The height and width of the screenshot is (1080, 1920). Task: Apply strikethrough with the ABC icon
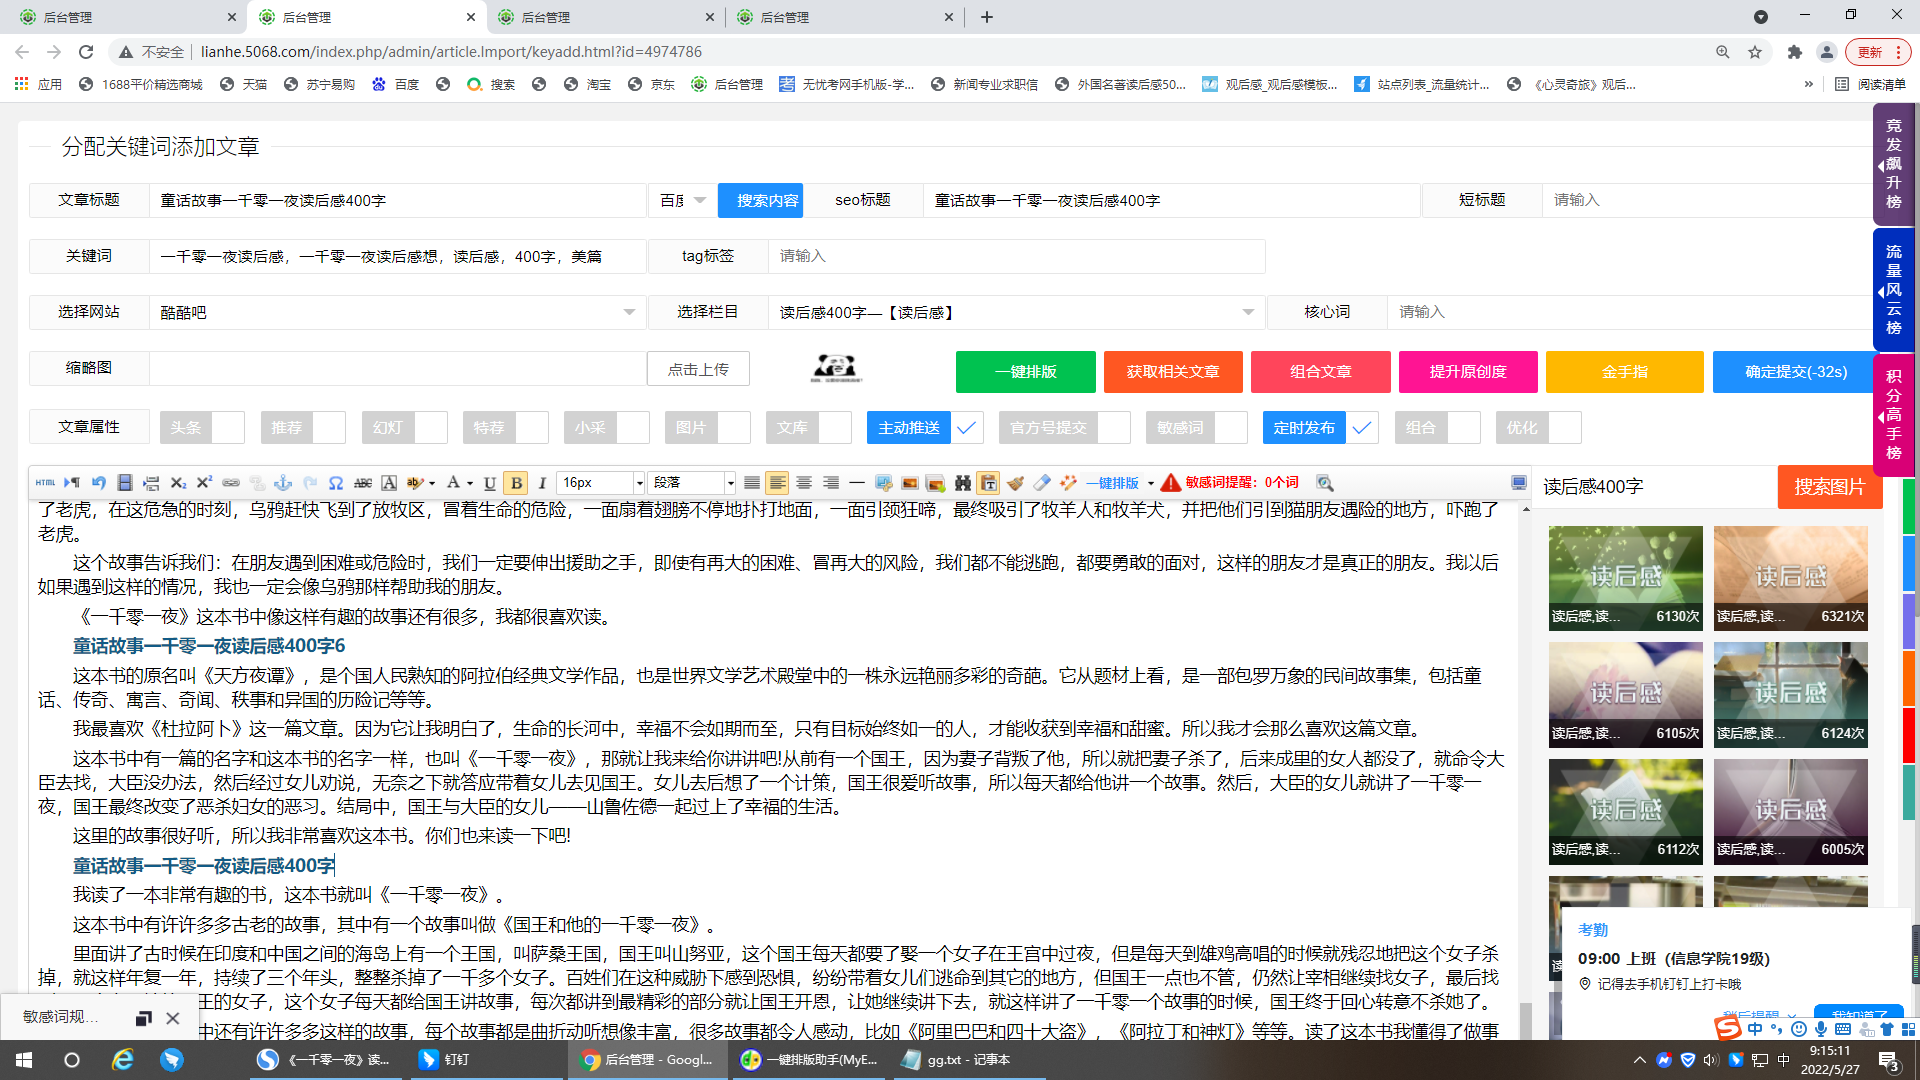pyautogui.click(x=363, y=483)
